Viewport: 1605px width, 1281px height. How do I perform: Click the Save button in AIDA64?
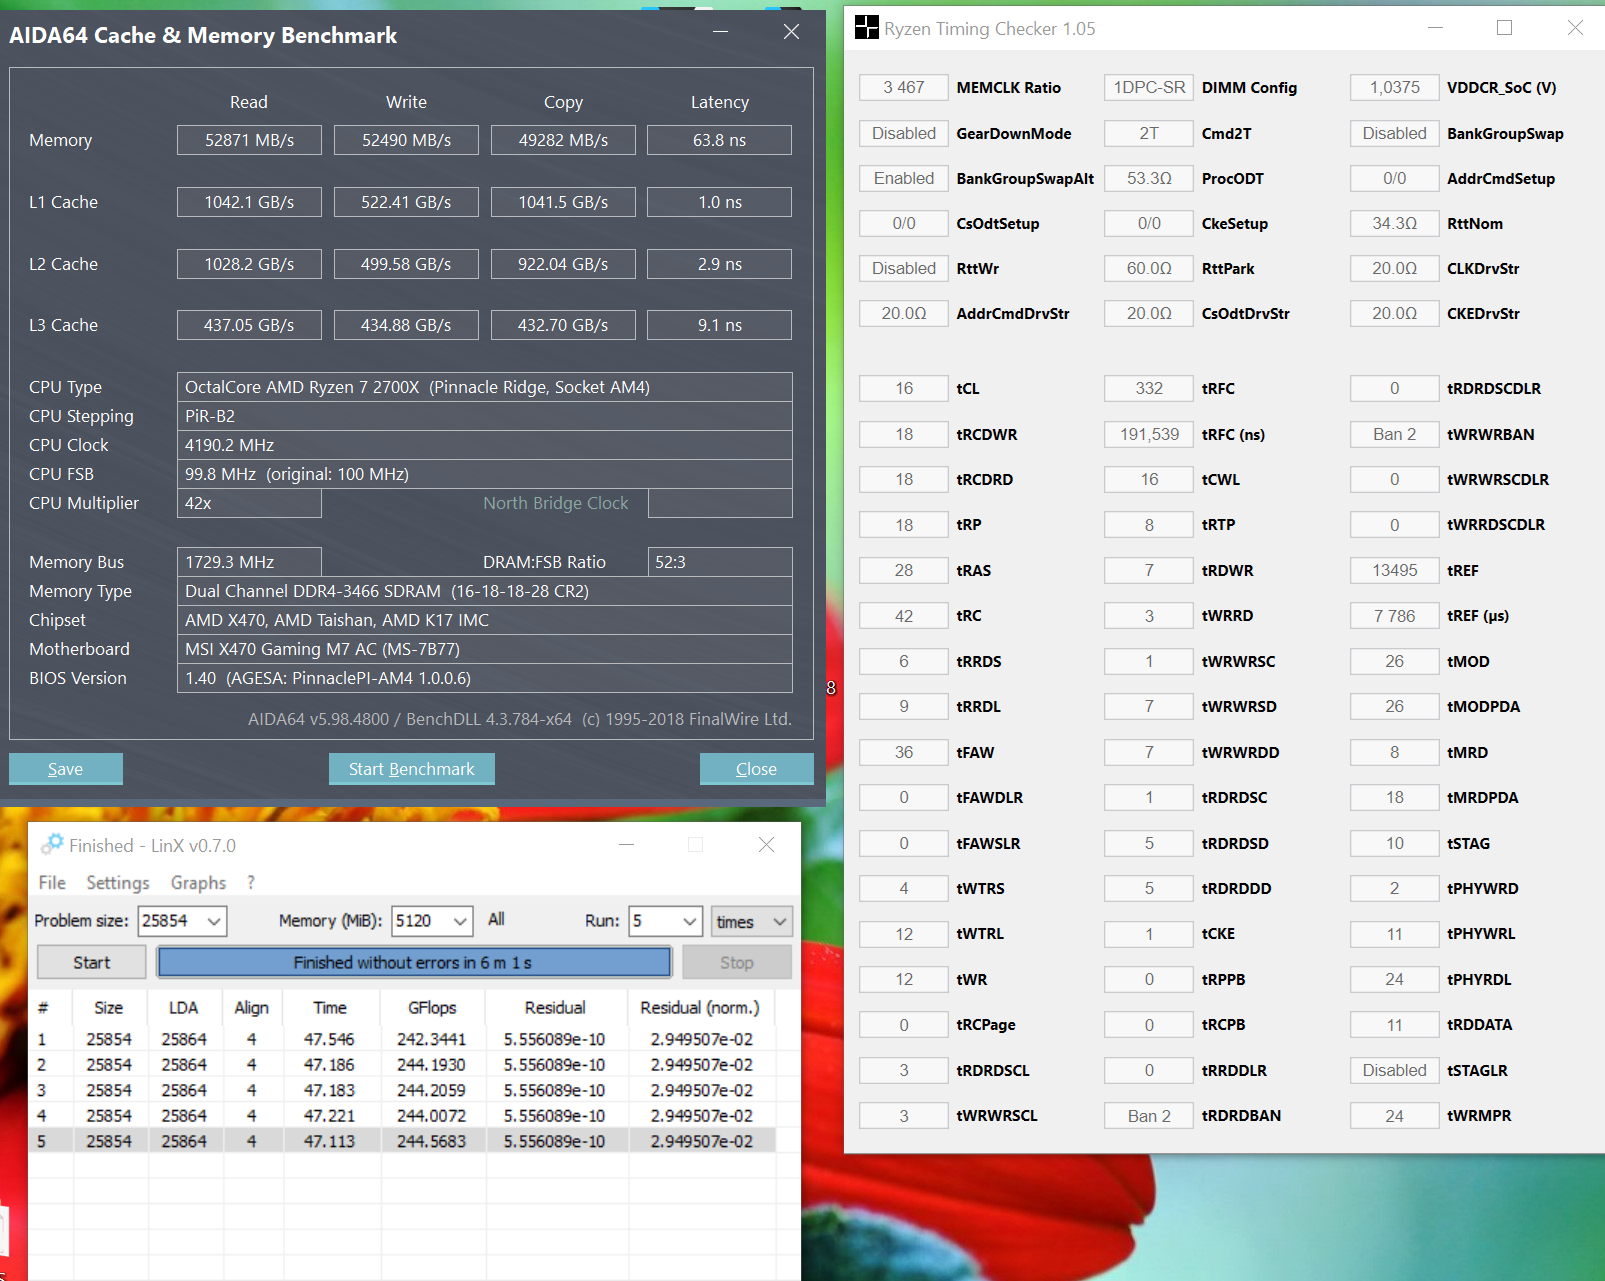pos(66,769)
